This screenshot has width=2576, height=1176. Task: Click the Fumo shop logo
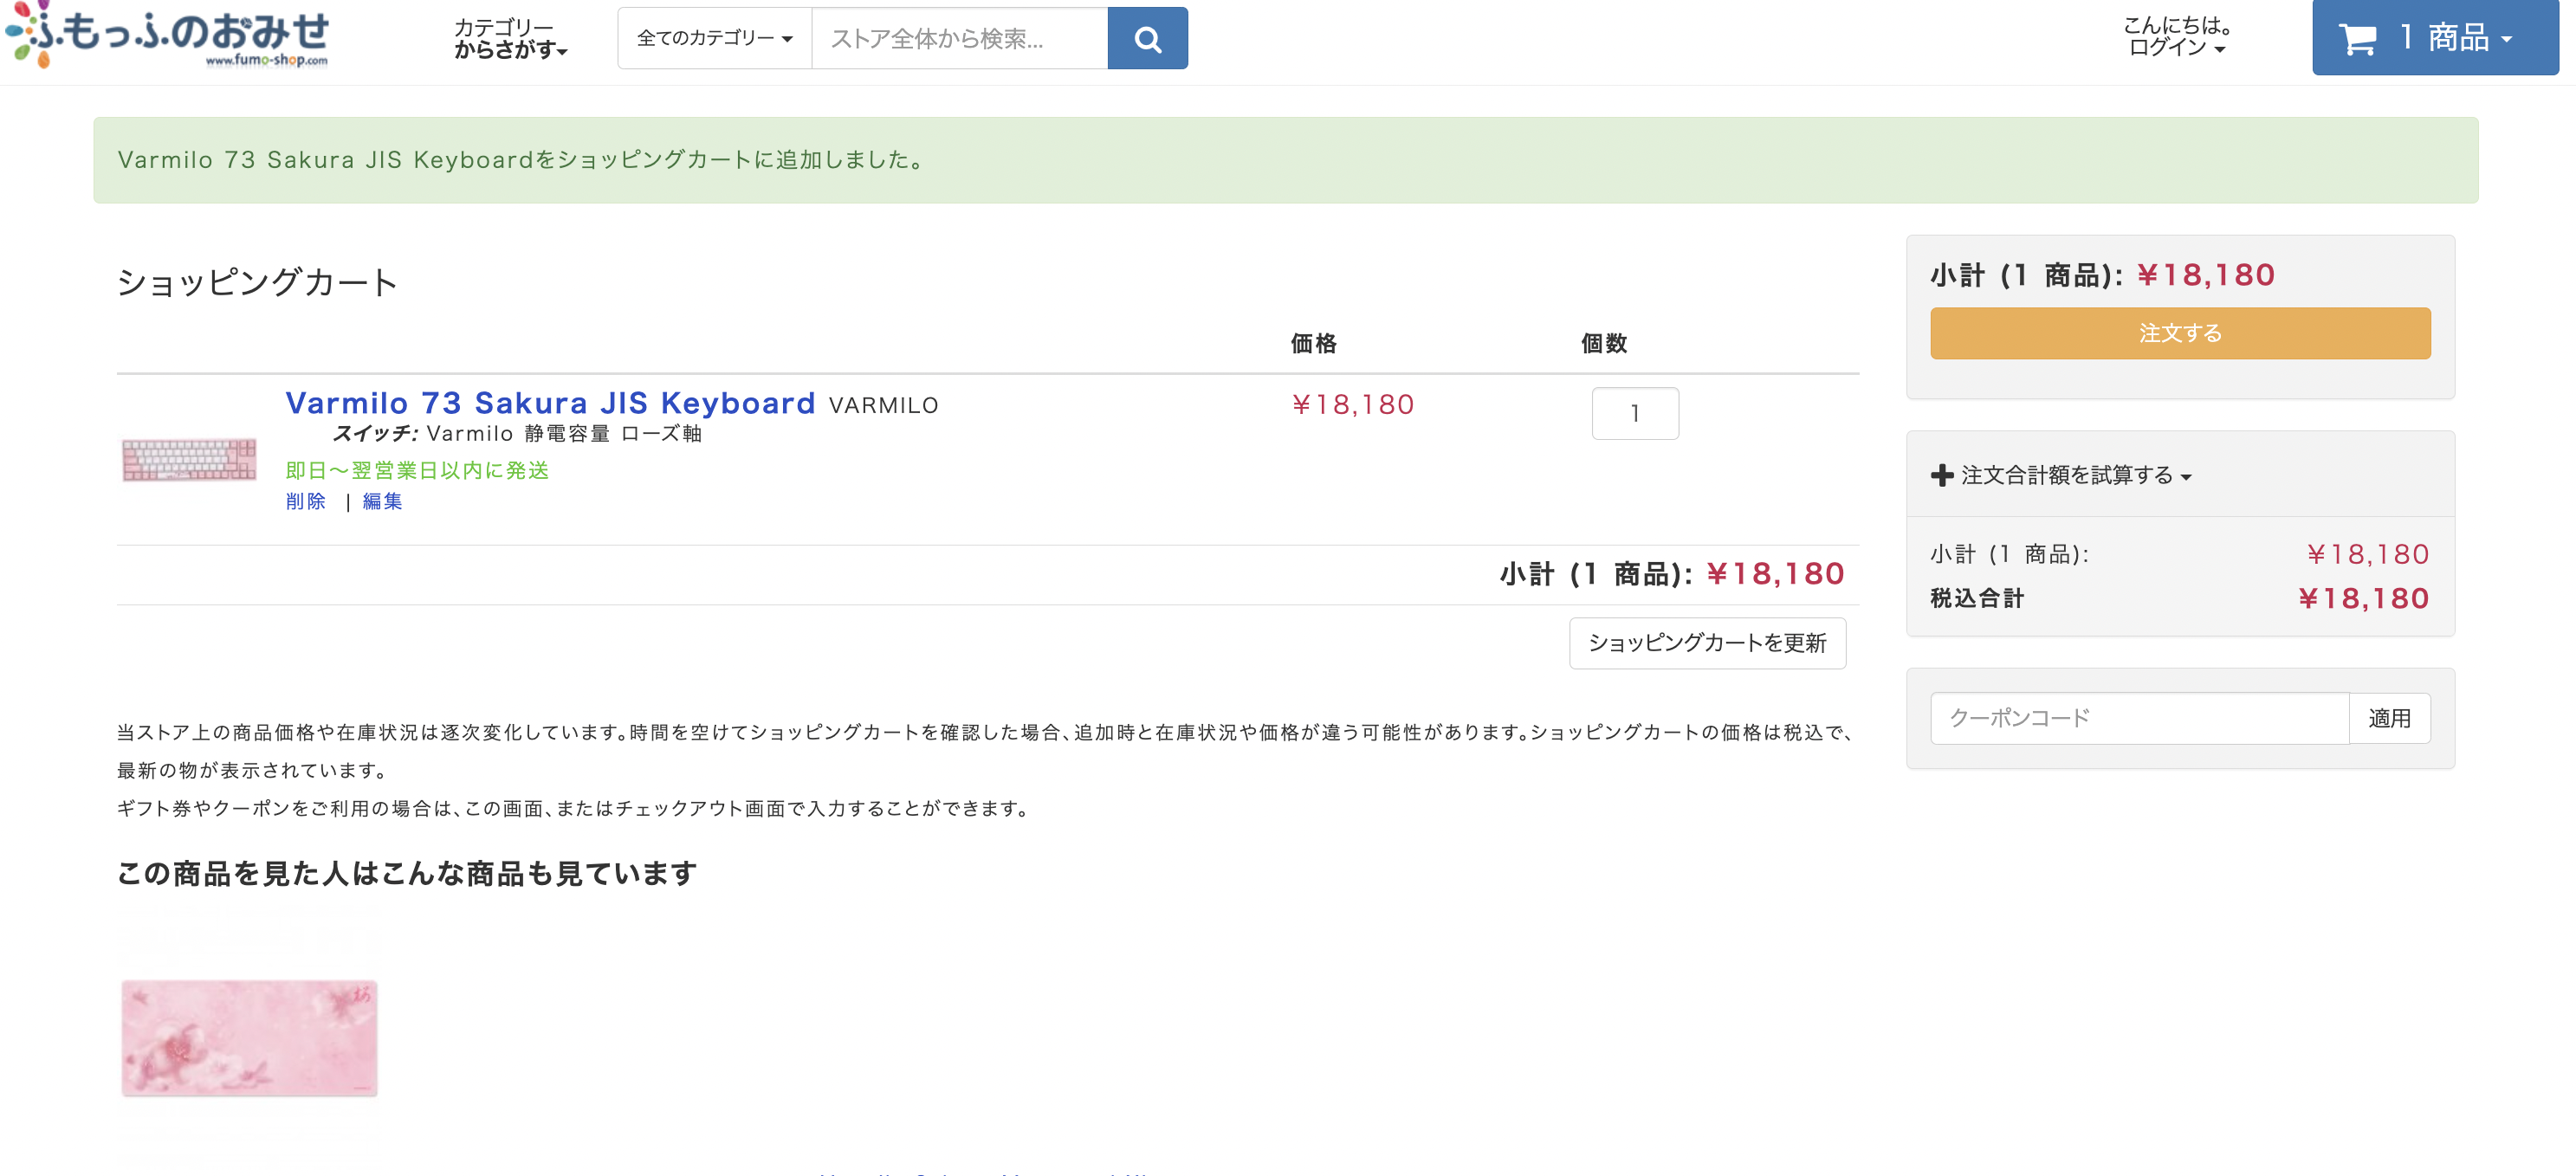click(x=167, y=36)
